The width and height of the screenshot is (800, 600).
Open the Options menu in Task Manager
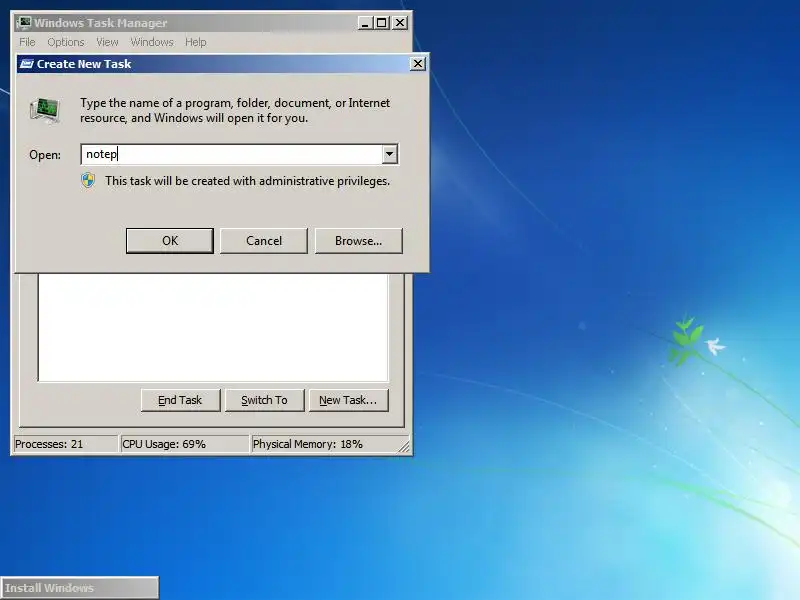(66, 42)
